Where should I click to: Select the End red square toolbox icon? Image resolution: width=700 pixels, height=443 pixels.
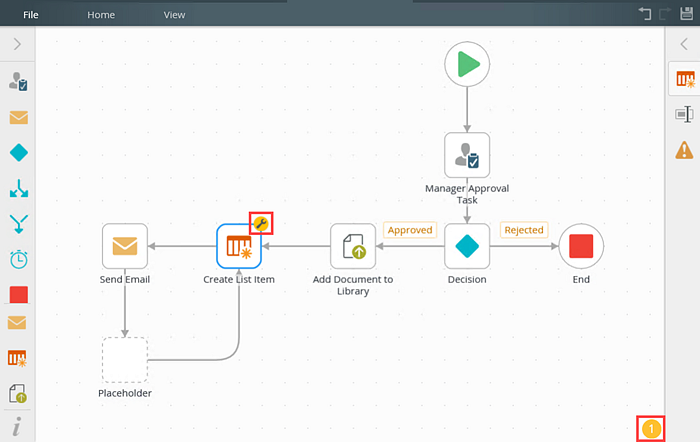point(18,295)
